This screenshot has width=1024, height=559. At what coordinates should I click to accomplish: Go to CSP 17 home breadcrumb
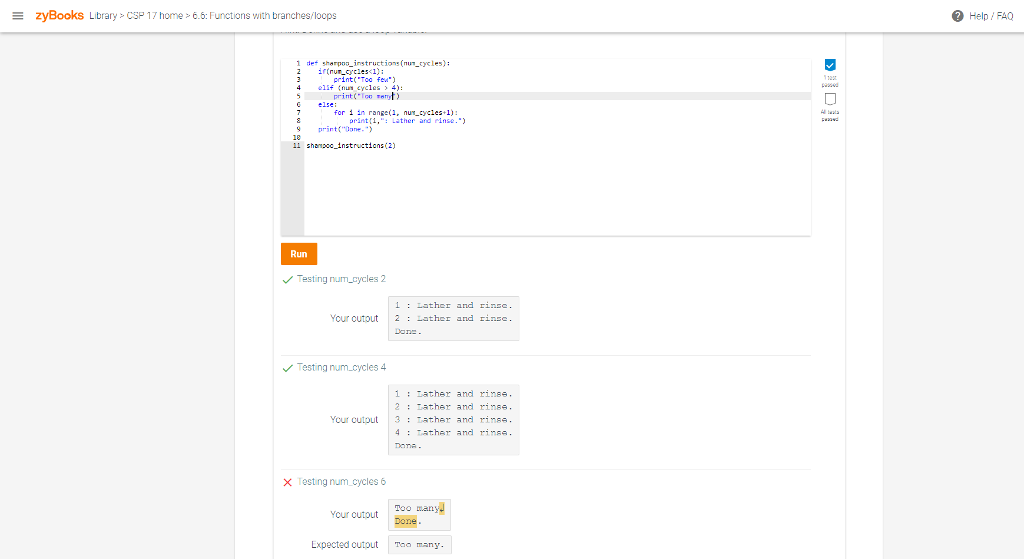click(x=155, y=16)
